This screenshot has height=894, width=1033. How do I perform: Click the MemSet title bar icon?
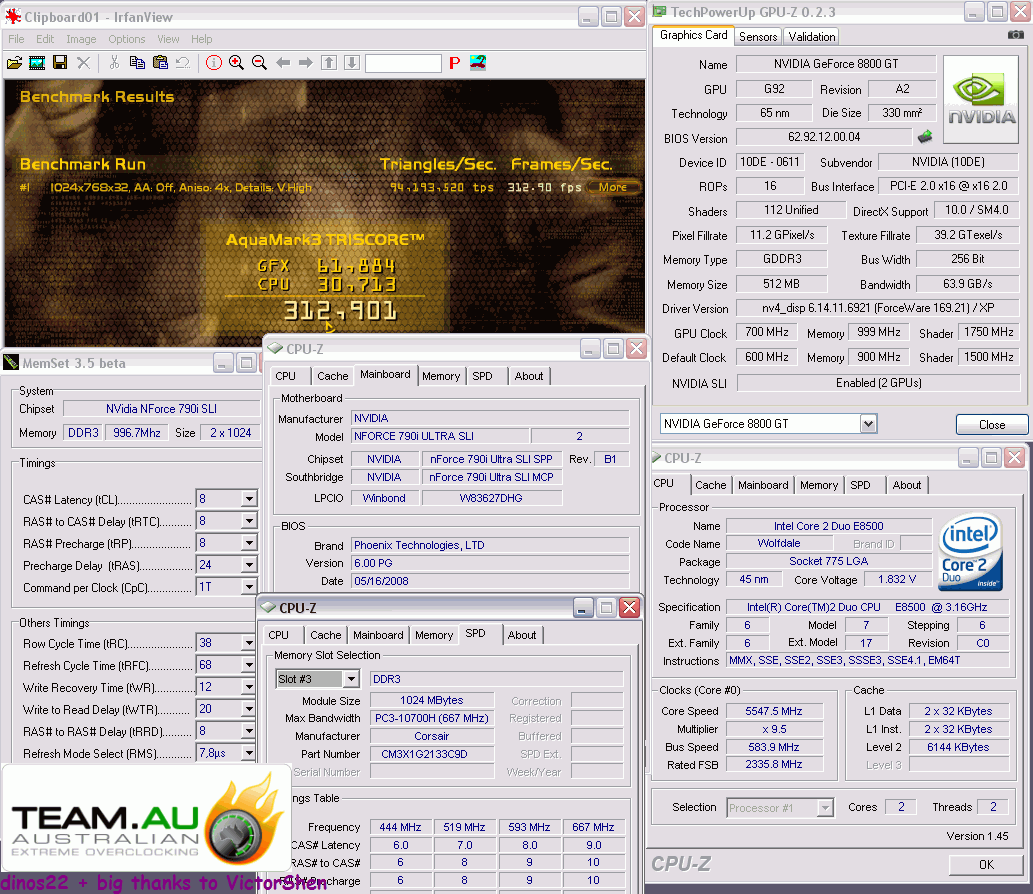11,362
